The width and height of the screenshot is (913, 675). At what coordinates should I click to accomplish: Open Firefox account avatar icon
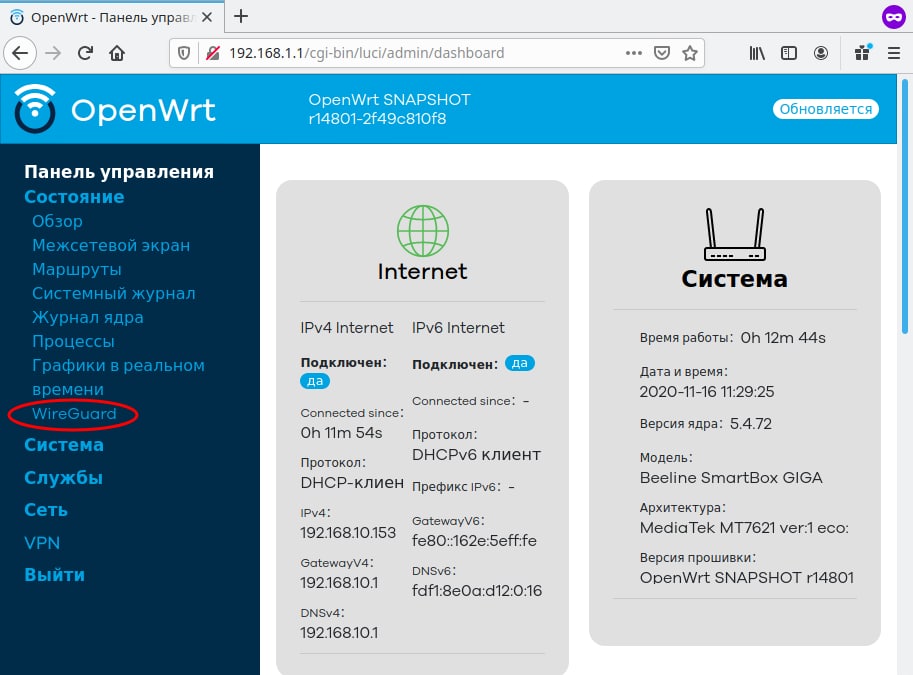pos(821,53)
